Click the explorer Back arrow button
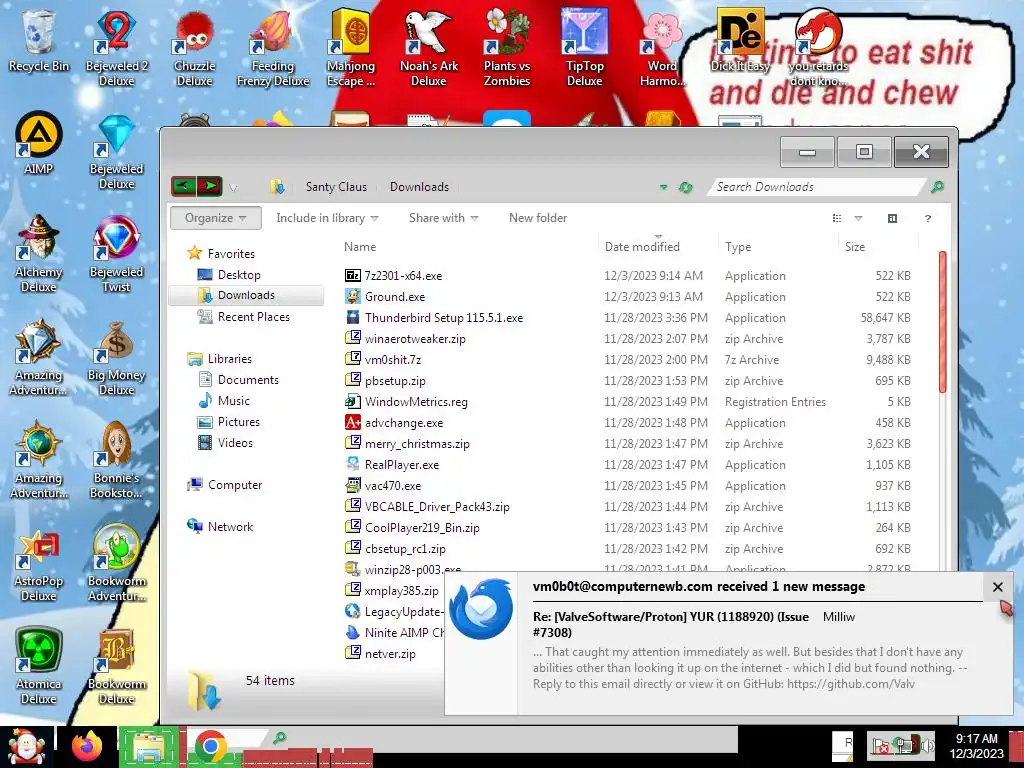 [184, 187]
